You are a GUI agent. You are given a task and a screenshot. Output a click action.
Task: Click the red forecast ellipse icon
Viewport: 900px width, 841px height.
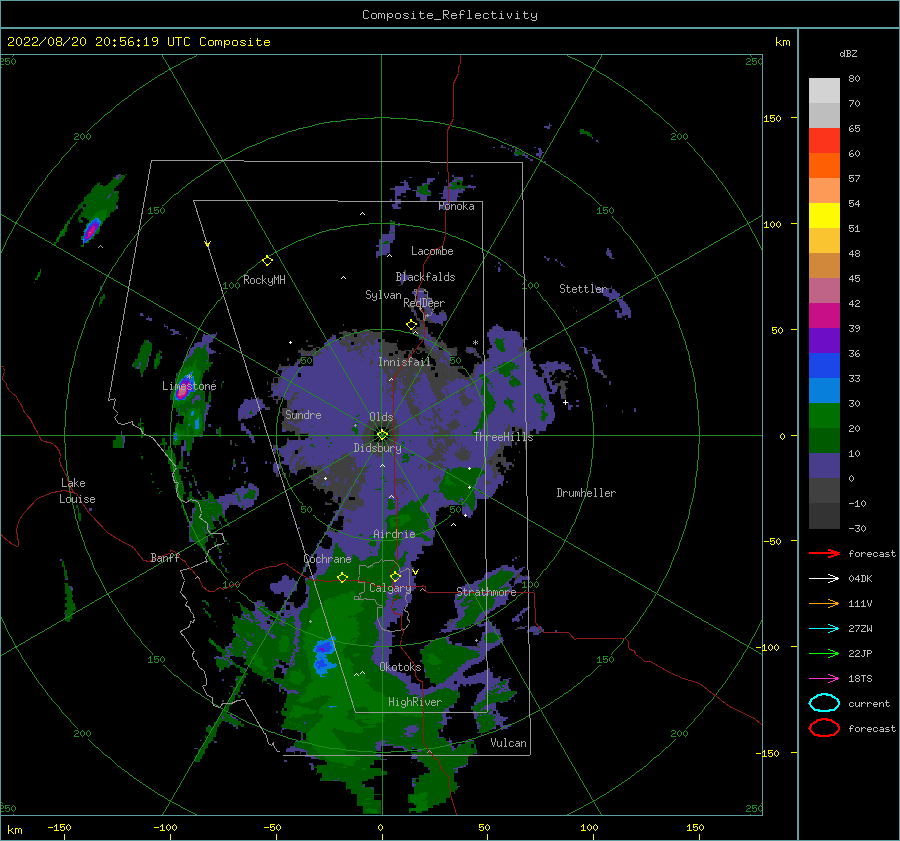pyautogui.click(x=824, y=728)
